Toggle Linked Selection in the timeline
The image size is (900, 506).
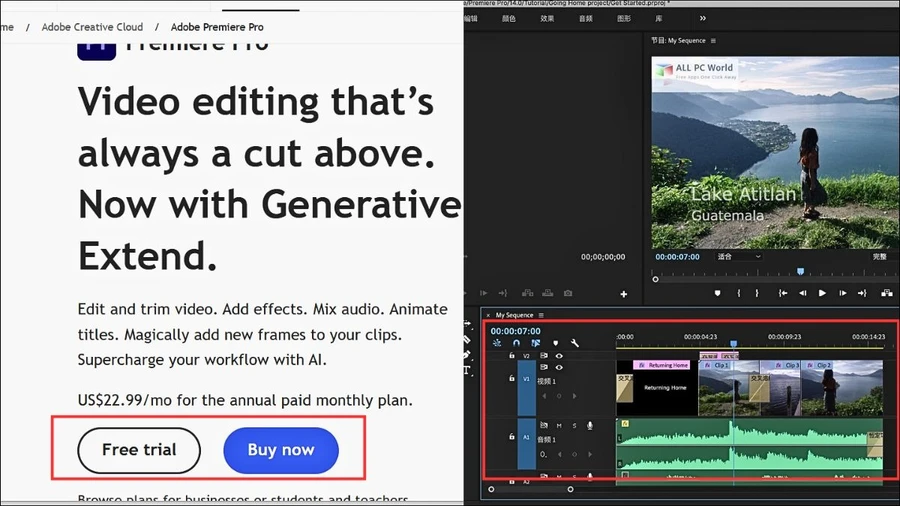[x=536, y=343]
